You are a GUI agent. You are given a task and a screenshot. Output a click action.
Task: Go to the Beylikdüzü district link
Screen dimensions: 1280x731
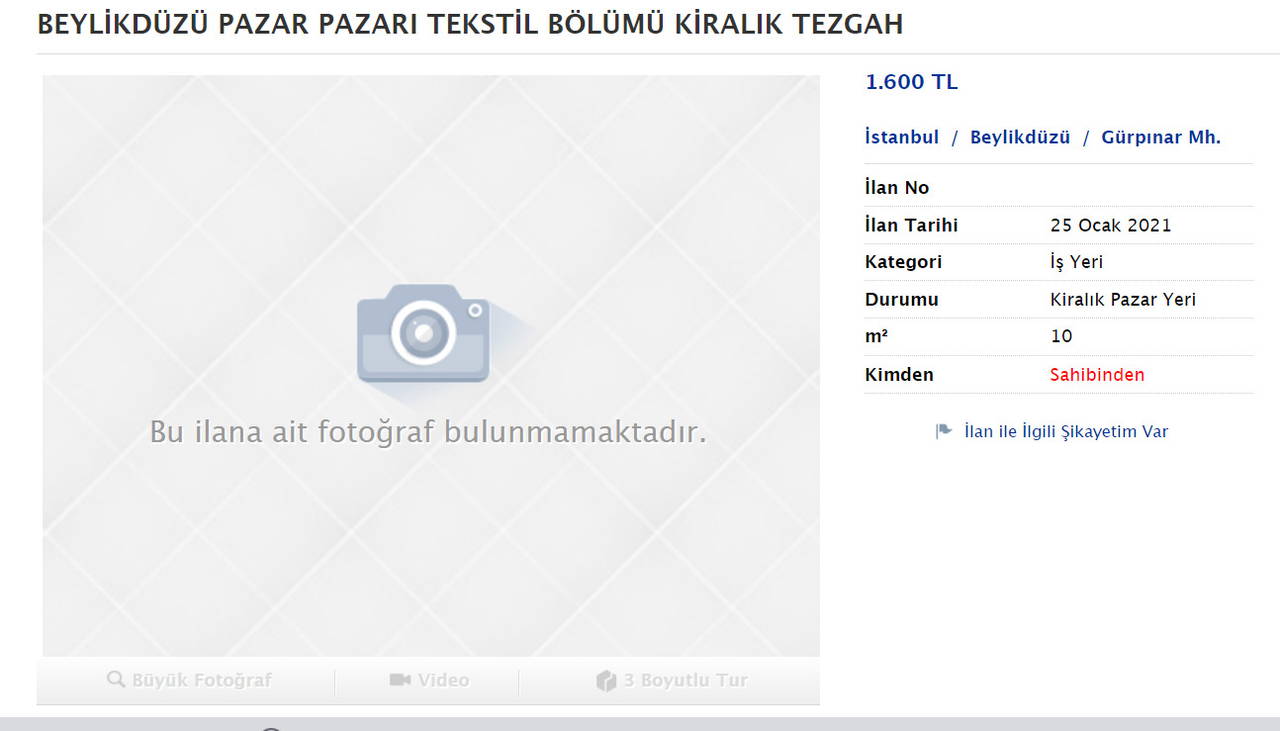pyautogui.click(x=1020, y=138)
